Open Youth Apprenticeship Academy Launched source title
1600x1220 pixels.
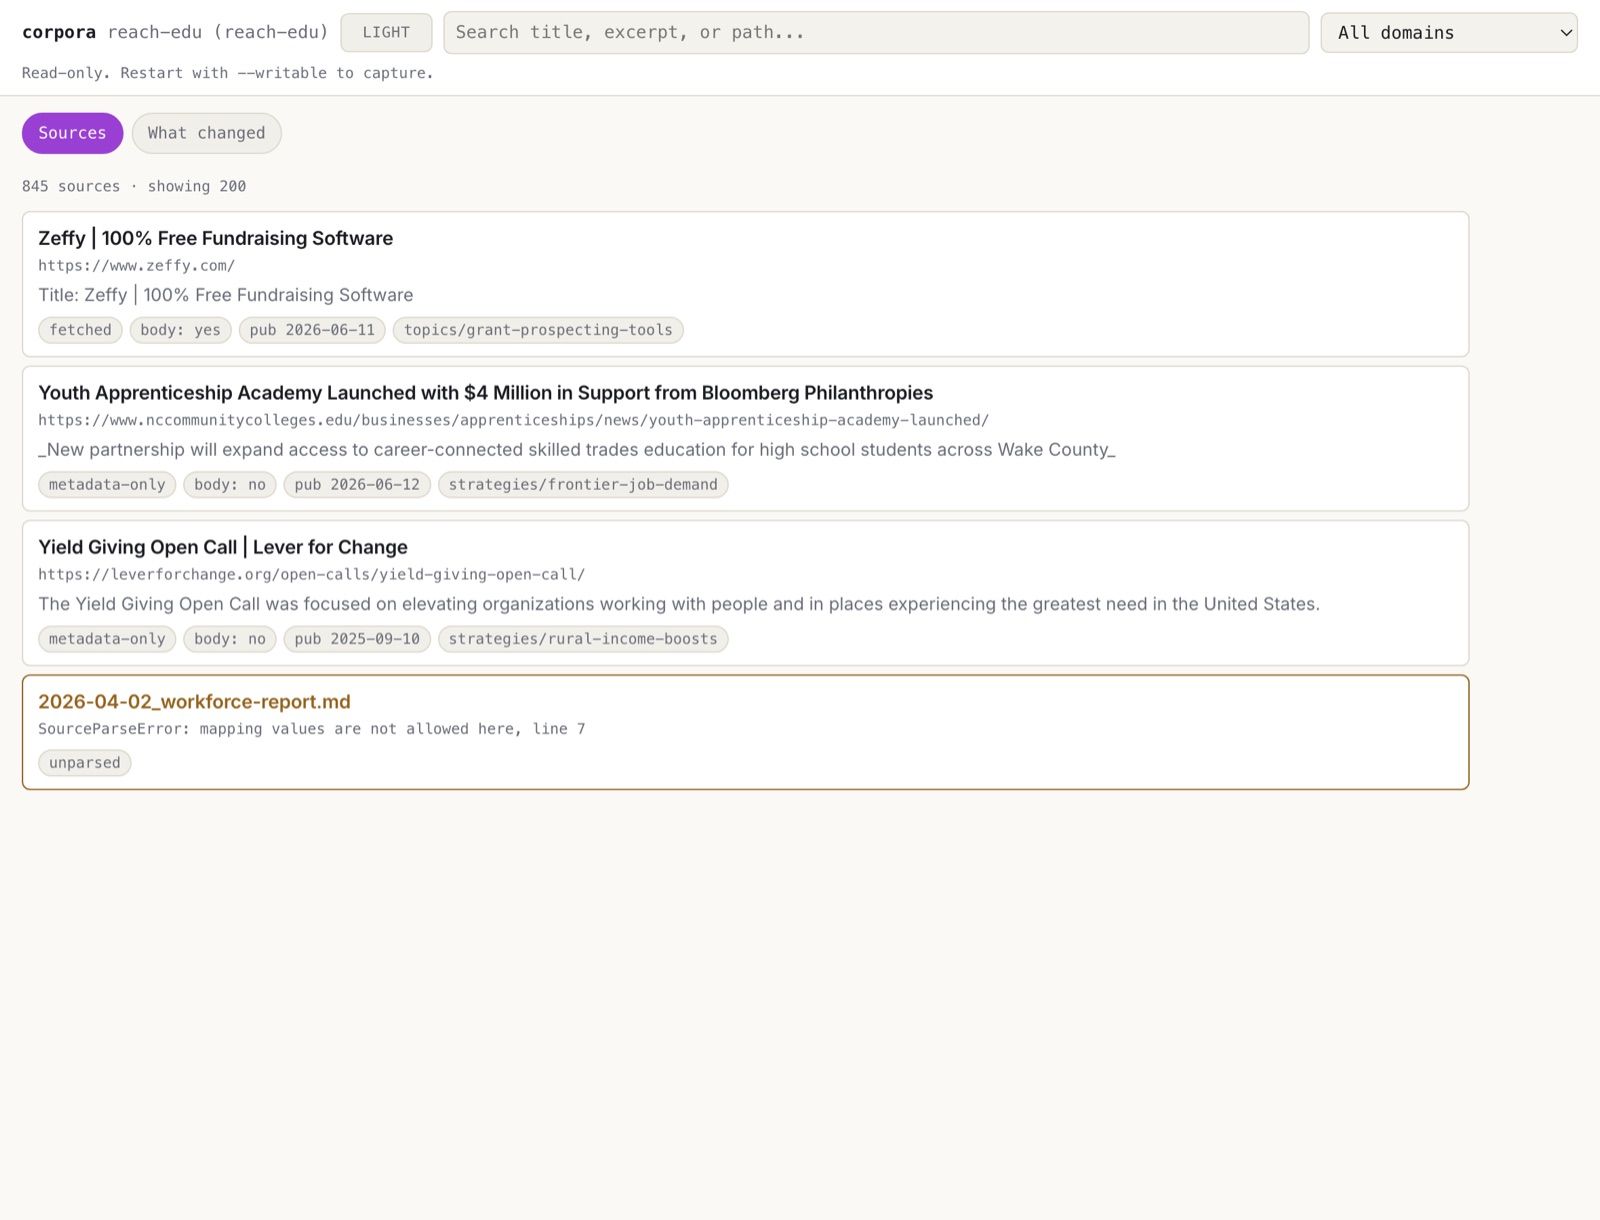(x=486, y=393)
